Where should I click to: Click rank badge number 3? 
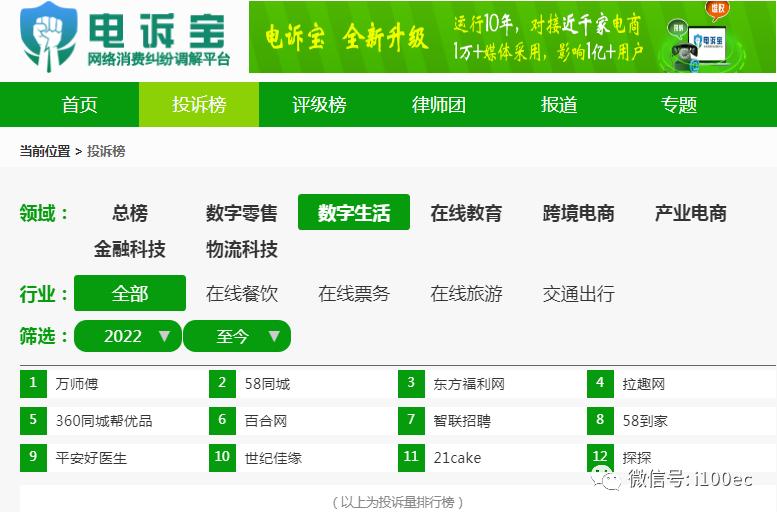point(411,384)
